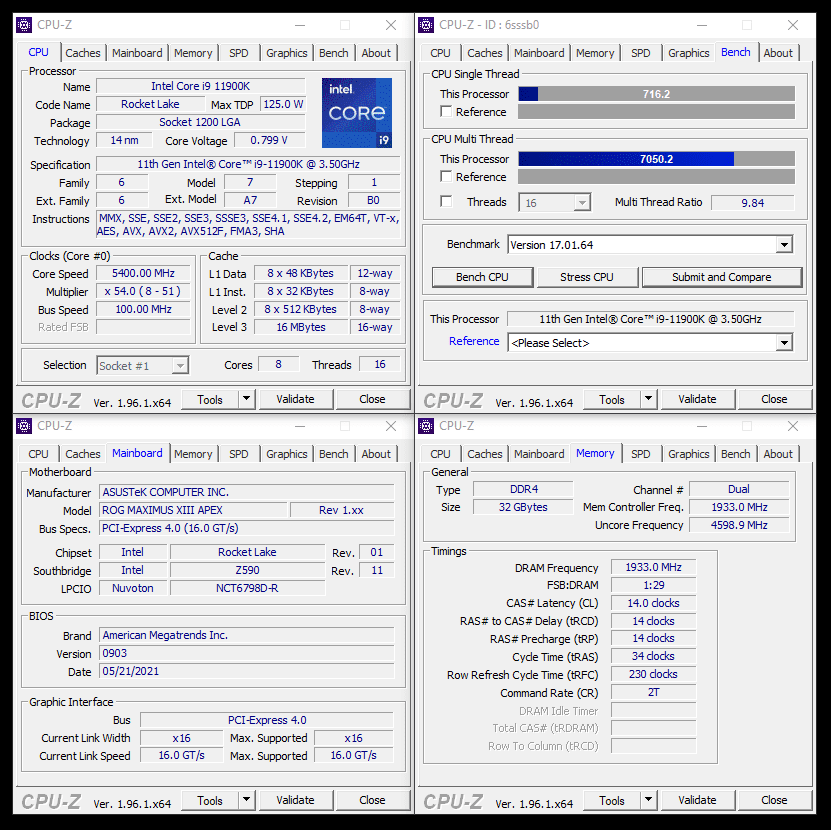The width and height of the screenshot is (831, 830).
Task: Click Level 3 cache value 16 MBytes
Action: pyautogui.click(x=301, y=328)
